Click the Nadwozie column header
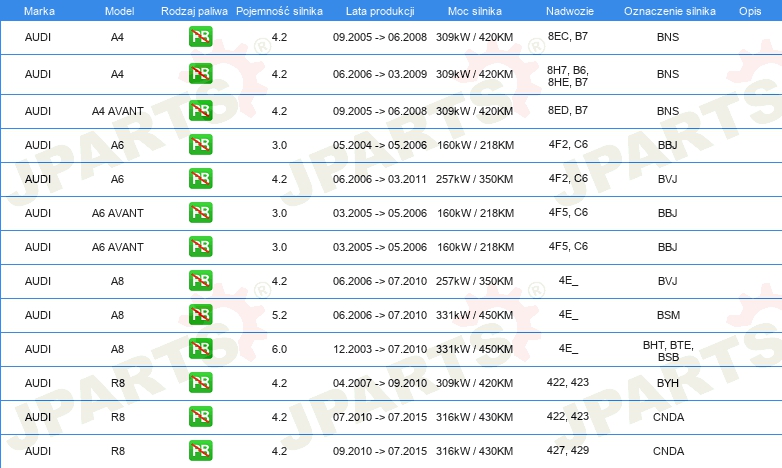 click(x=570, y=11)
